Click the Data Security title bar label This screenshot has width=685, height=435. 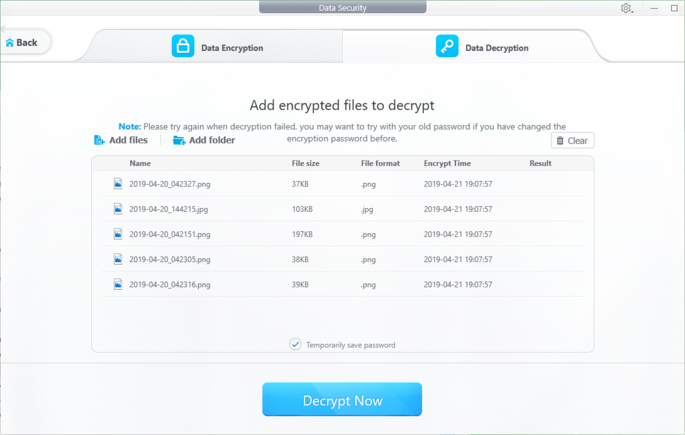342,8
